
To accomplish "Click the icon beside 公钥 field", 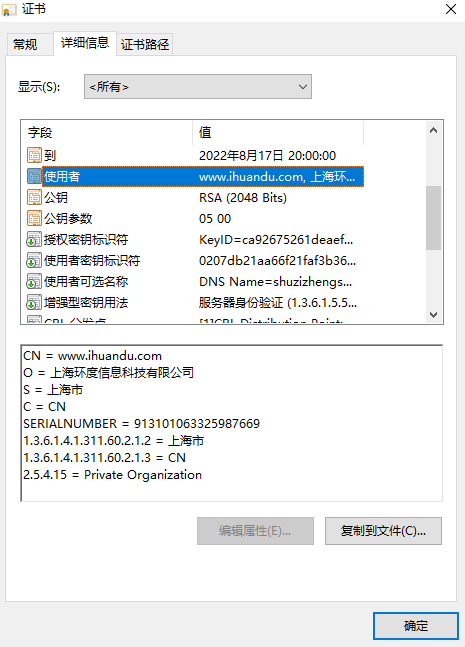I will 34,198.
